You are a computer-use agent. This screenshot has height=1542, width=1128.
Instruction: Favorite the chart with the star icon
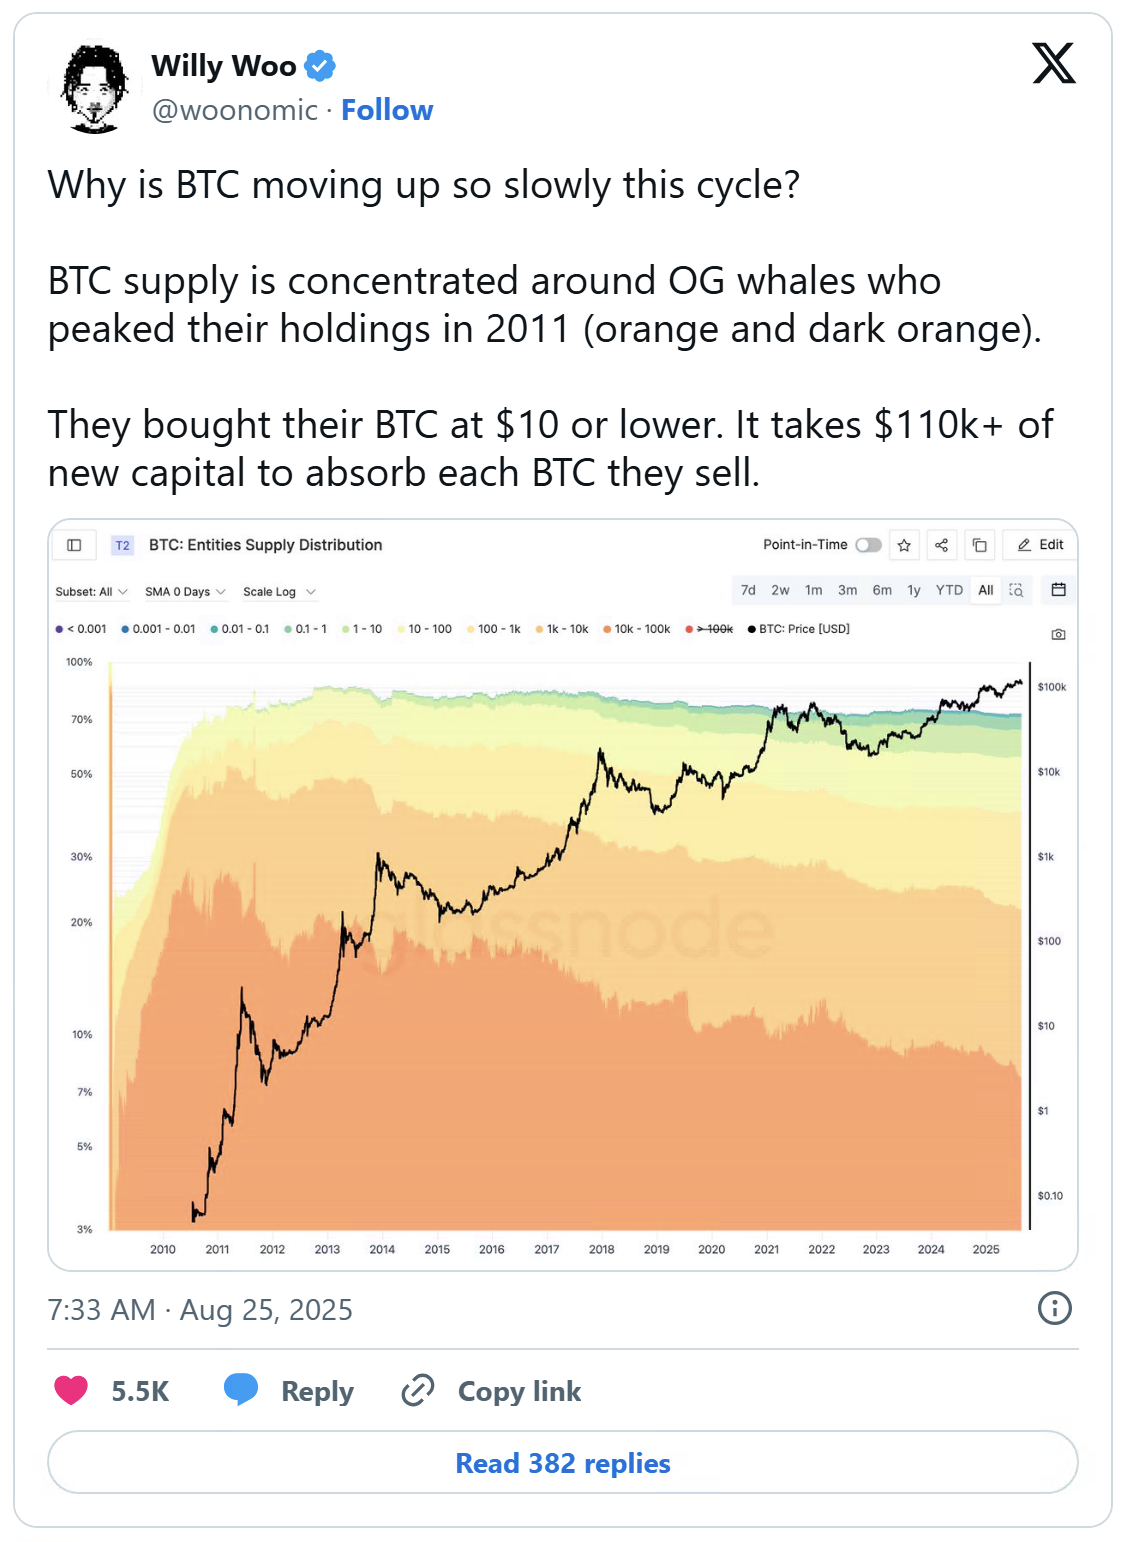click(904, 545)
